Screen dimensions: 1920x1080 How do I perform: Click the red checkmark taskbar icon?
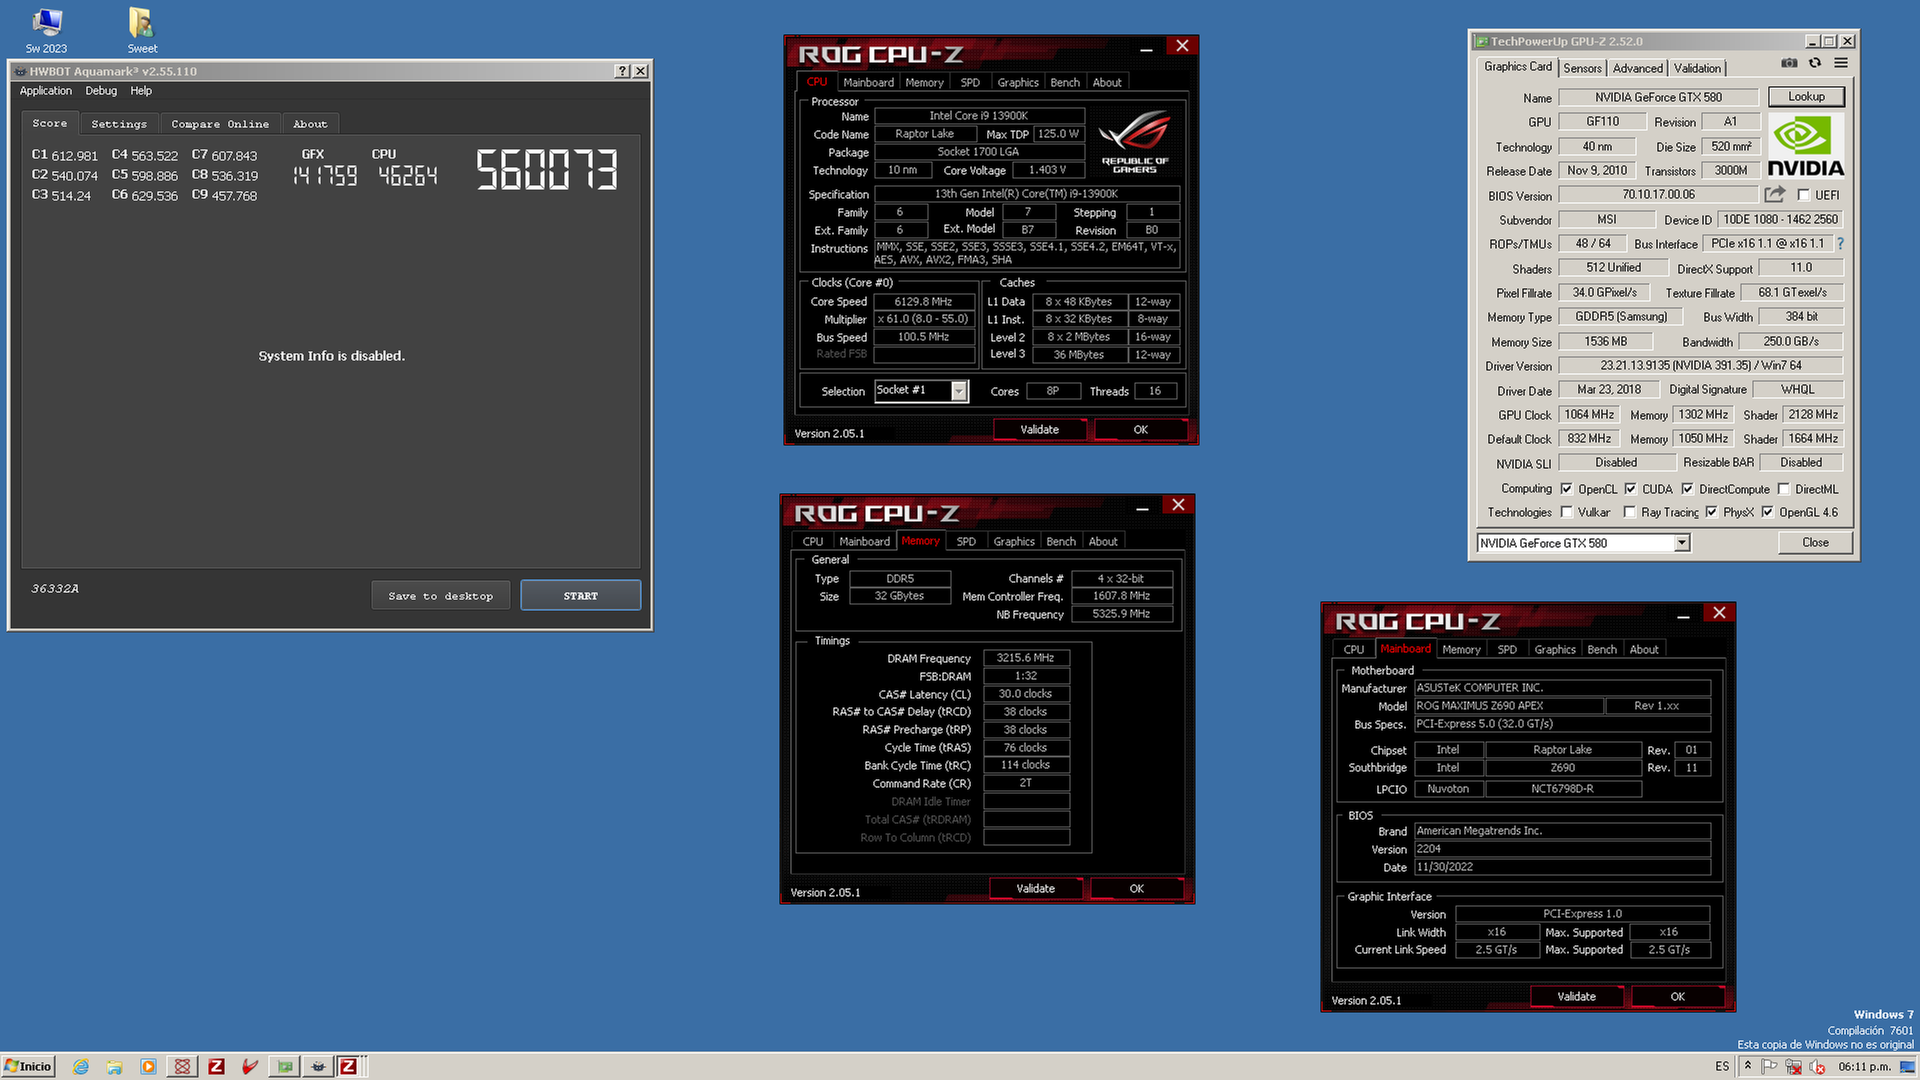pos(250,1067)
